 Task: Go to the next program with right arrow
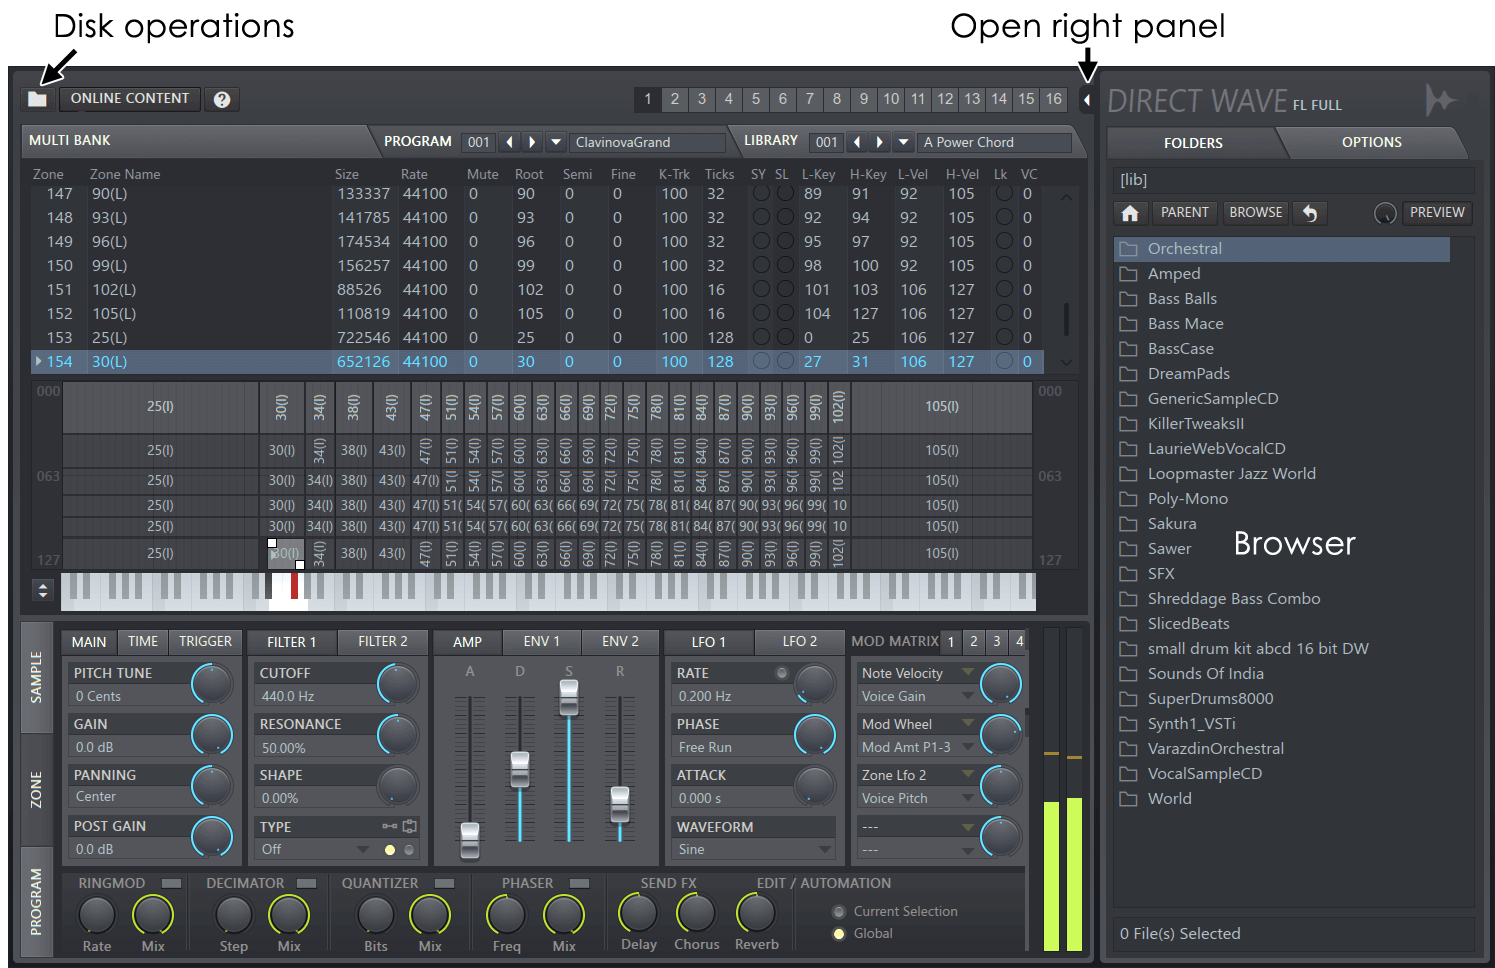coord(533,142)
